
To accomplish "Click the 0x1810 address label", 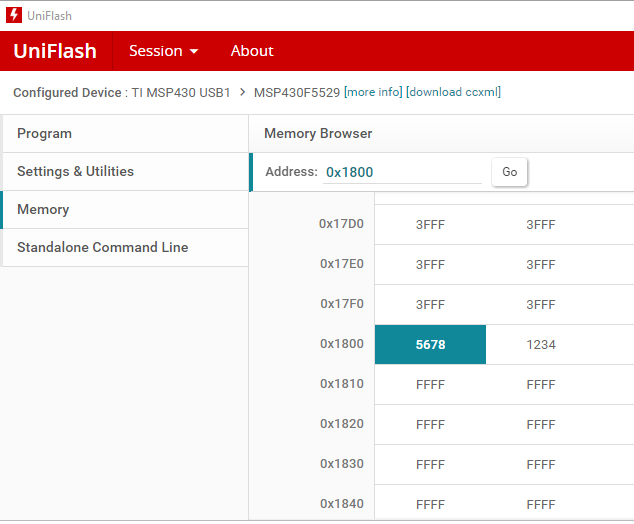I will [342, 384].
